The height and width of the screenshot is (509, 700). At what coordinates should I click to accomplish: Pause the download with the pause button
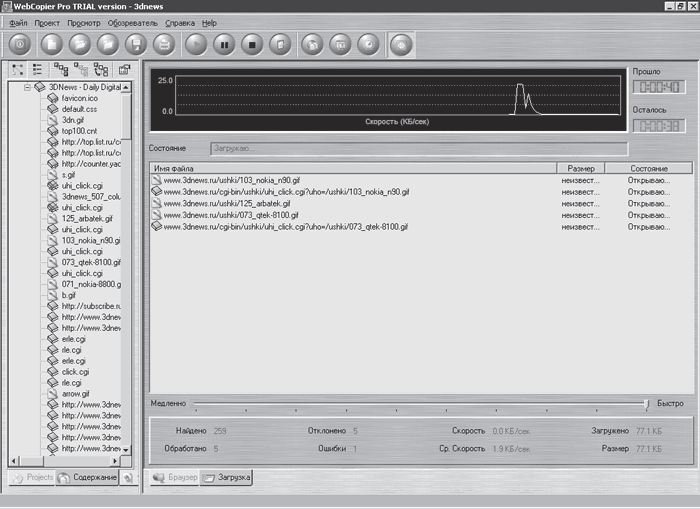point(224,44)
